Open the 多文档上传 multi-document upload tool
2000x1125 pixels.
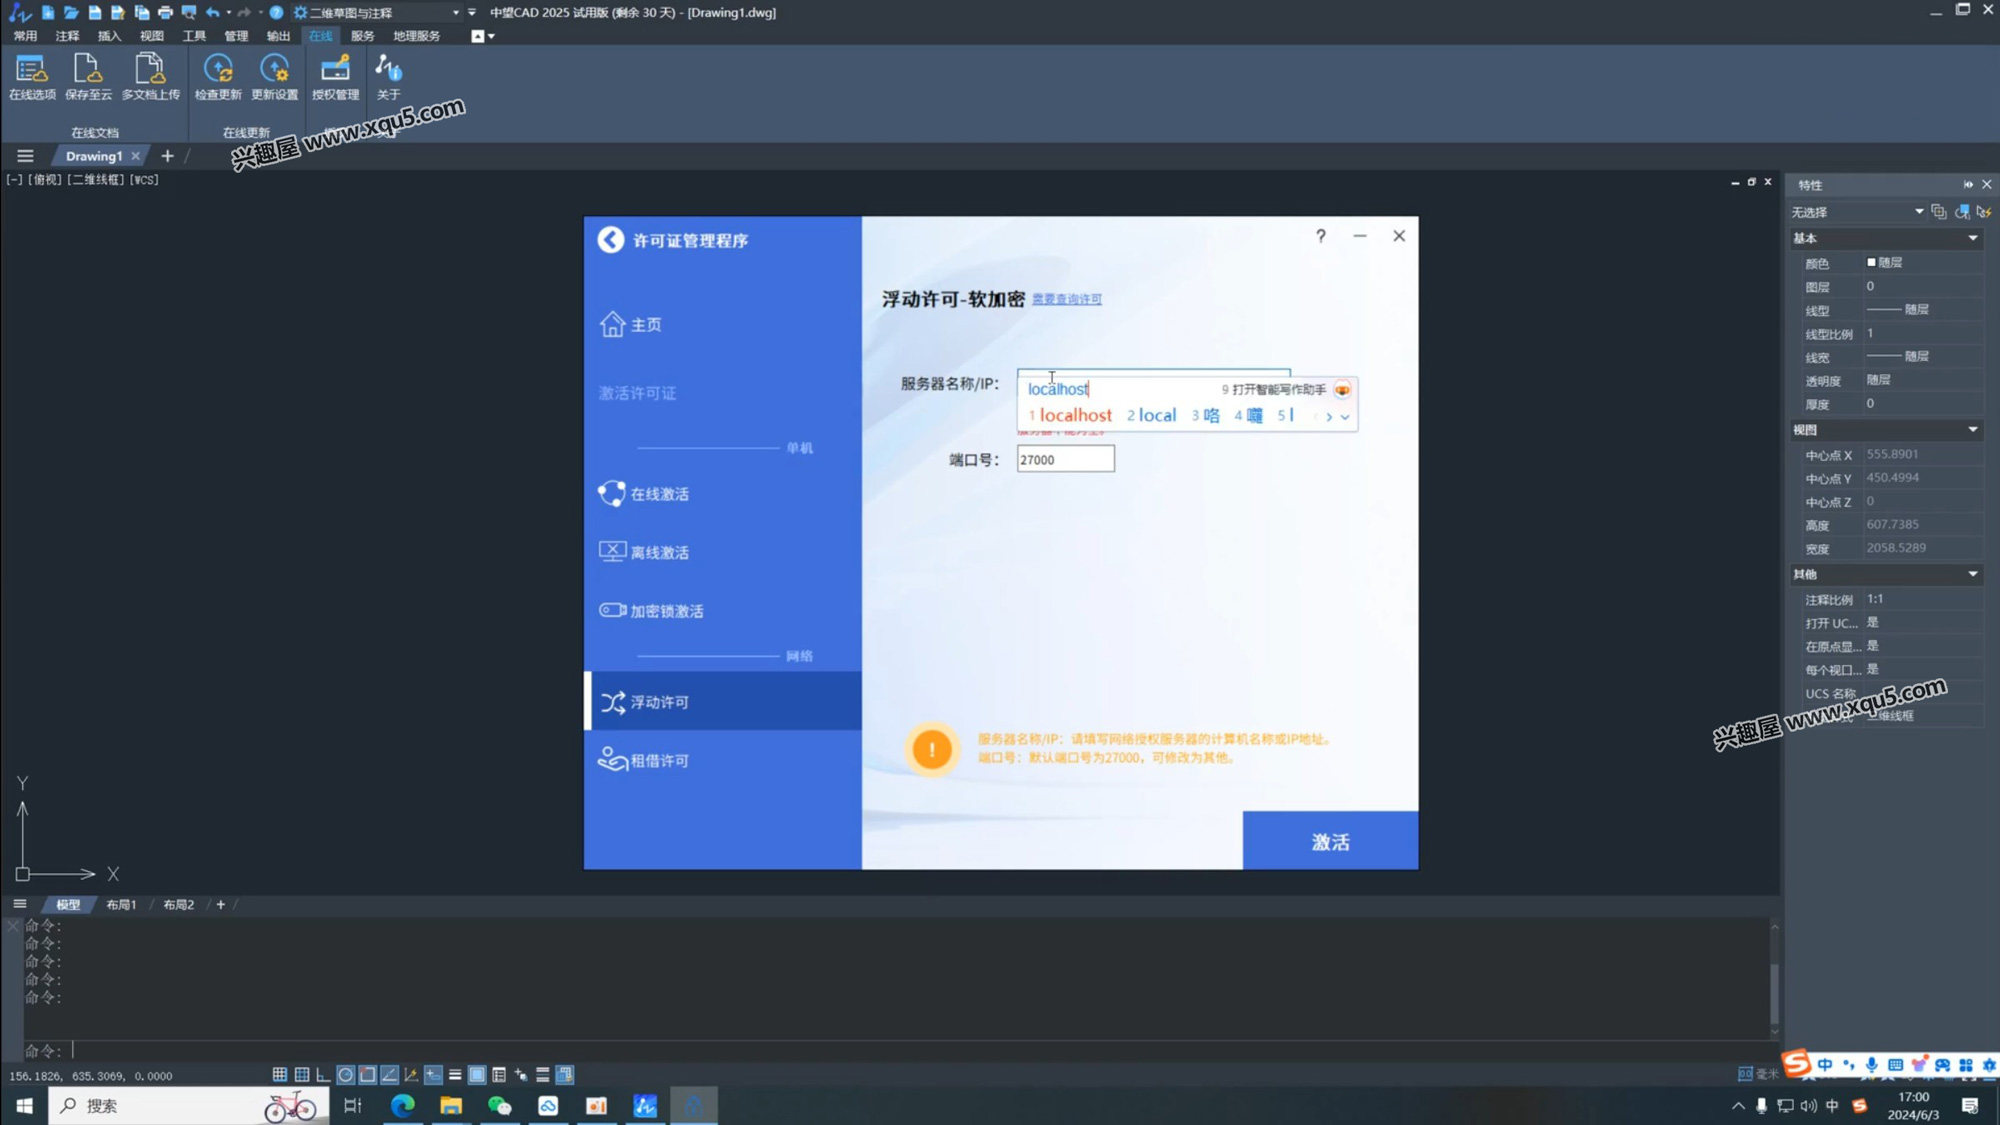click(150, 77)
